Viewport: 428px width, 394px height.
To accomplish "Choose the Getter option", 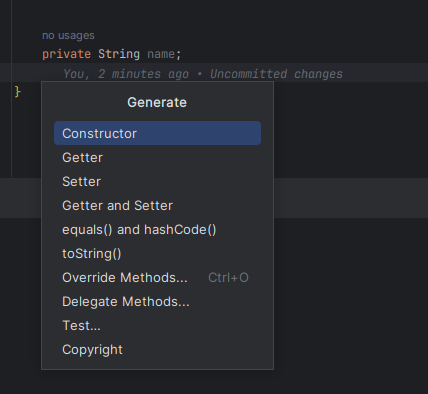I will [x=157, y=157].
